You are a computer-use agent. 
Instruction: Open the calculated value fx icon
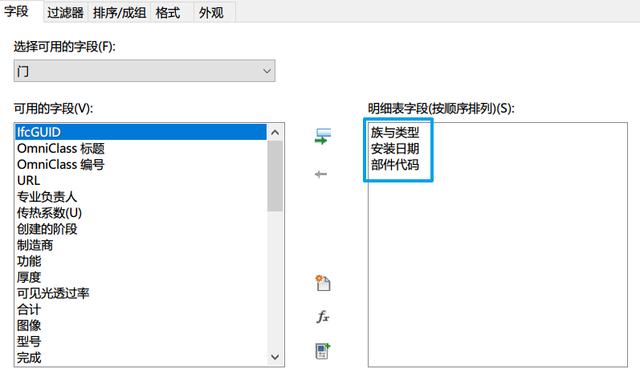pos(322,316)
